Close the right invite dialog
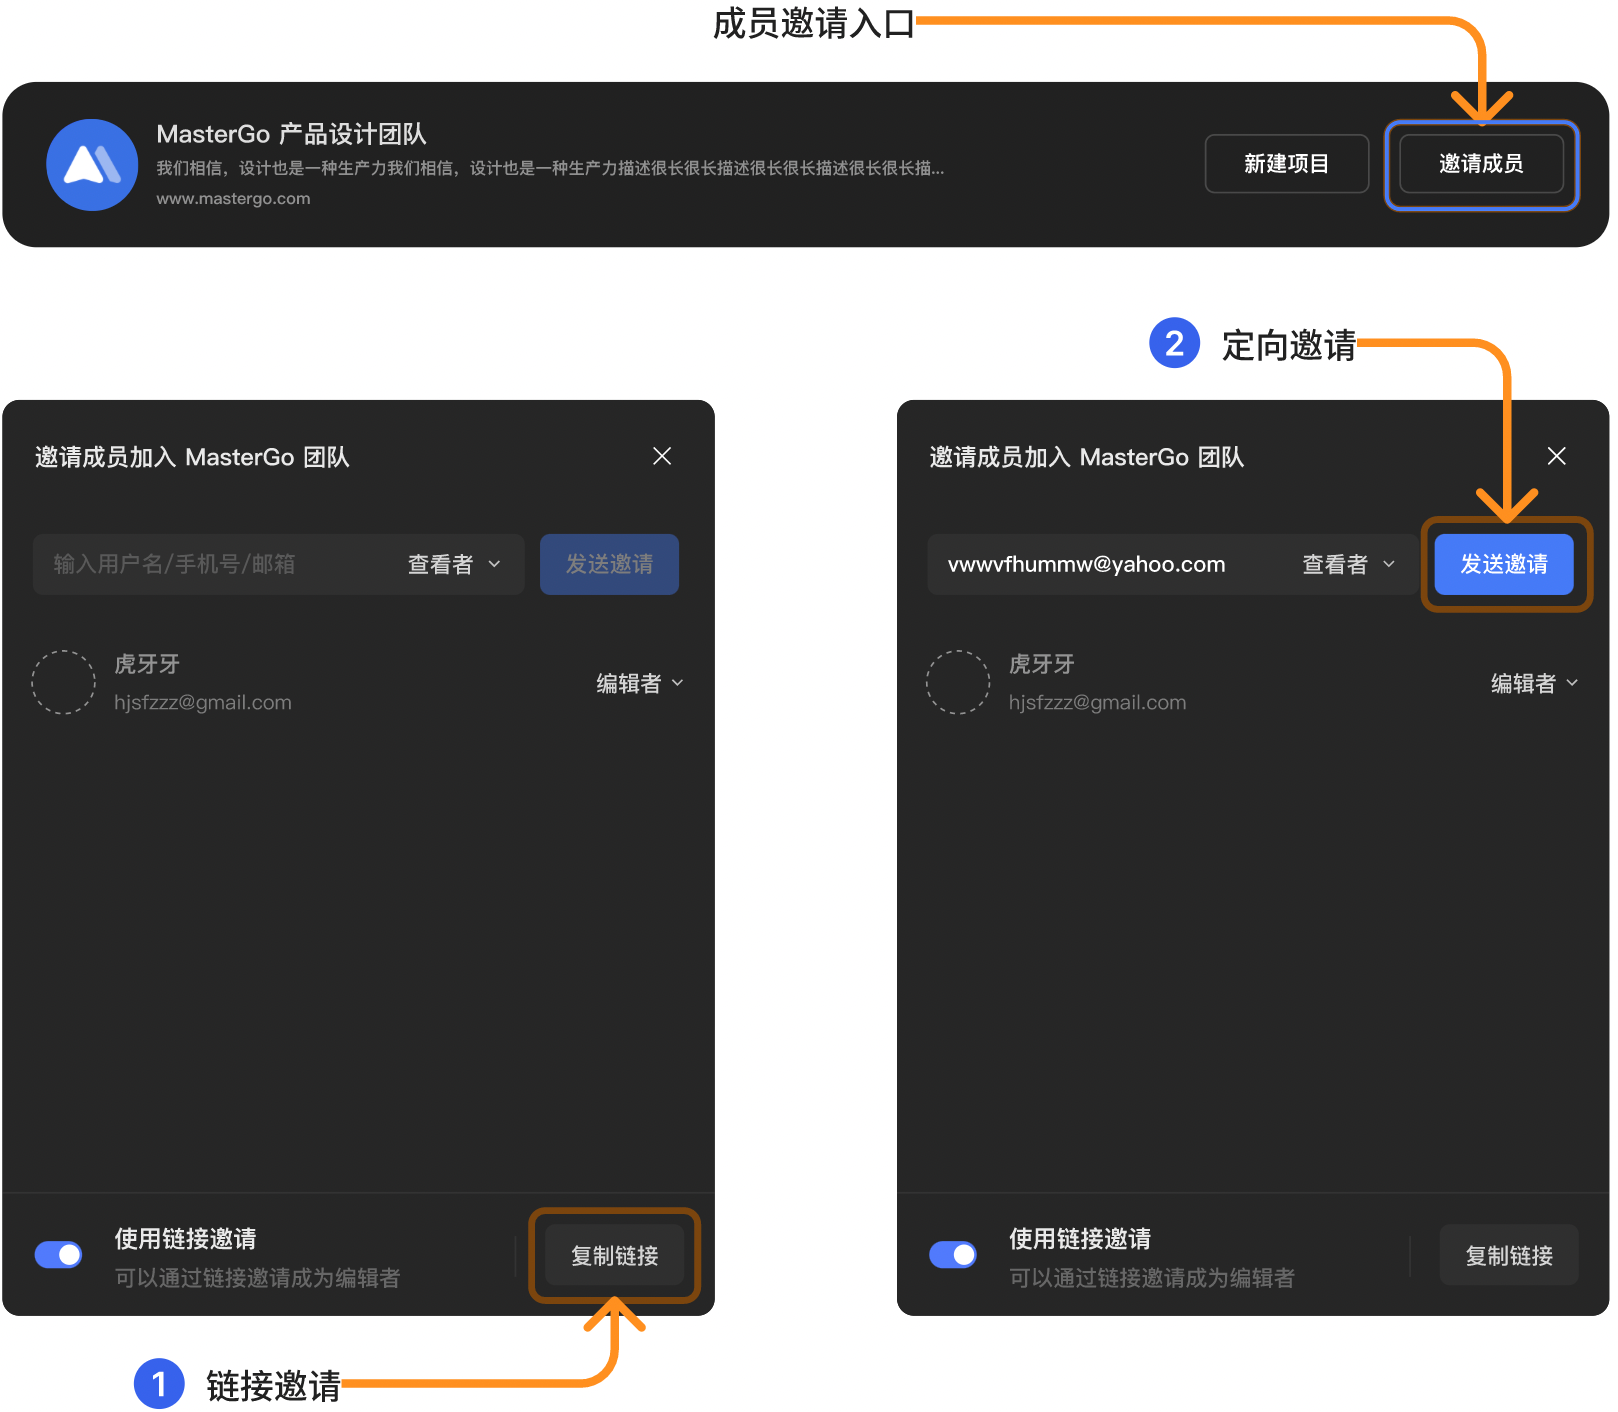 (x=1556, y=456)
